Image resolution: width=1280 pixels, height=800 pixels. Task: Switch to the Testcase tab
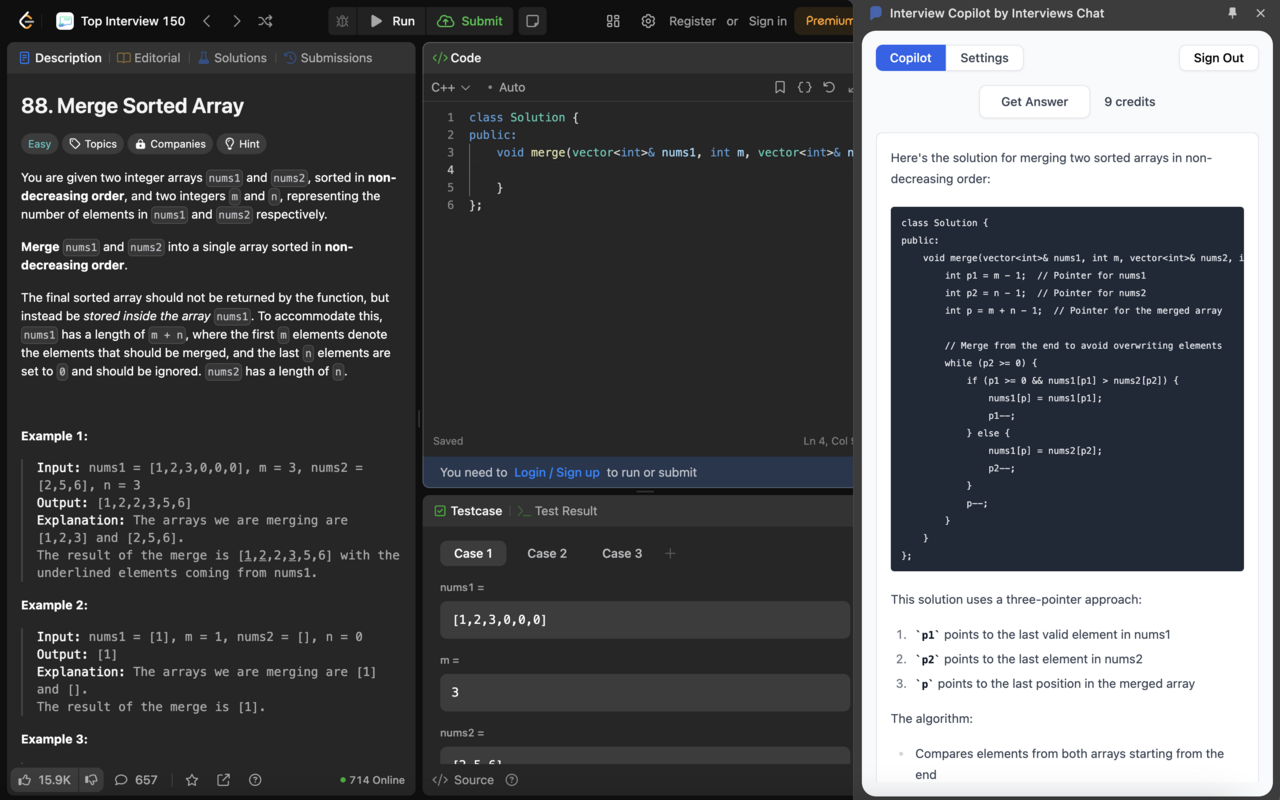(468, 511)
